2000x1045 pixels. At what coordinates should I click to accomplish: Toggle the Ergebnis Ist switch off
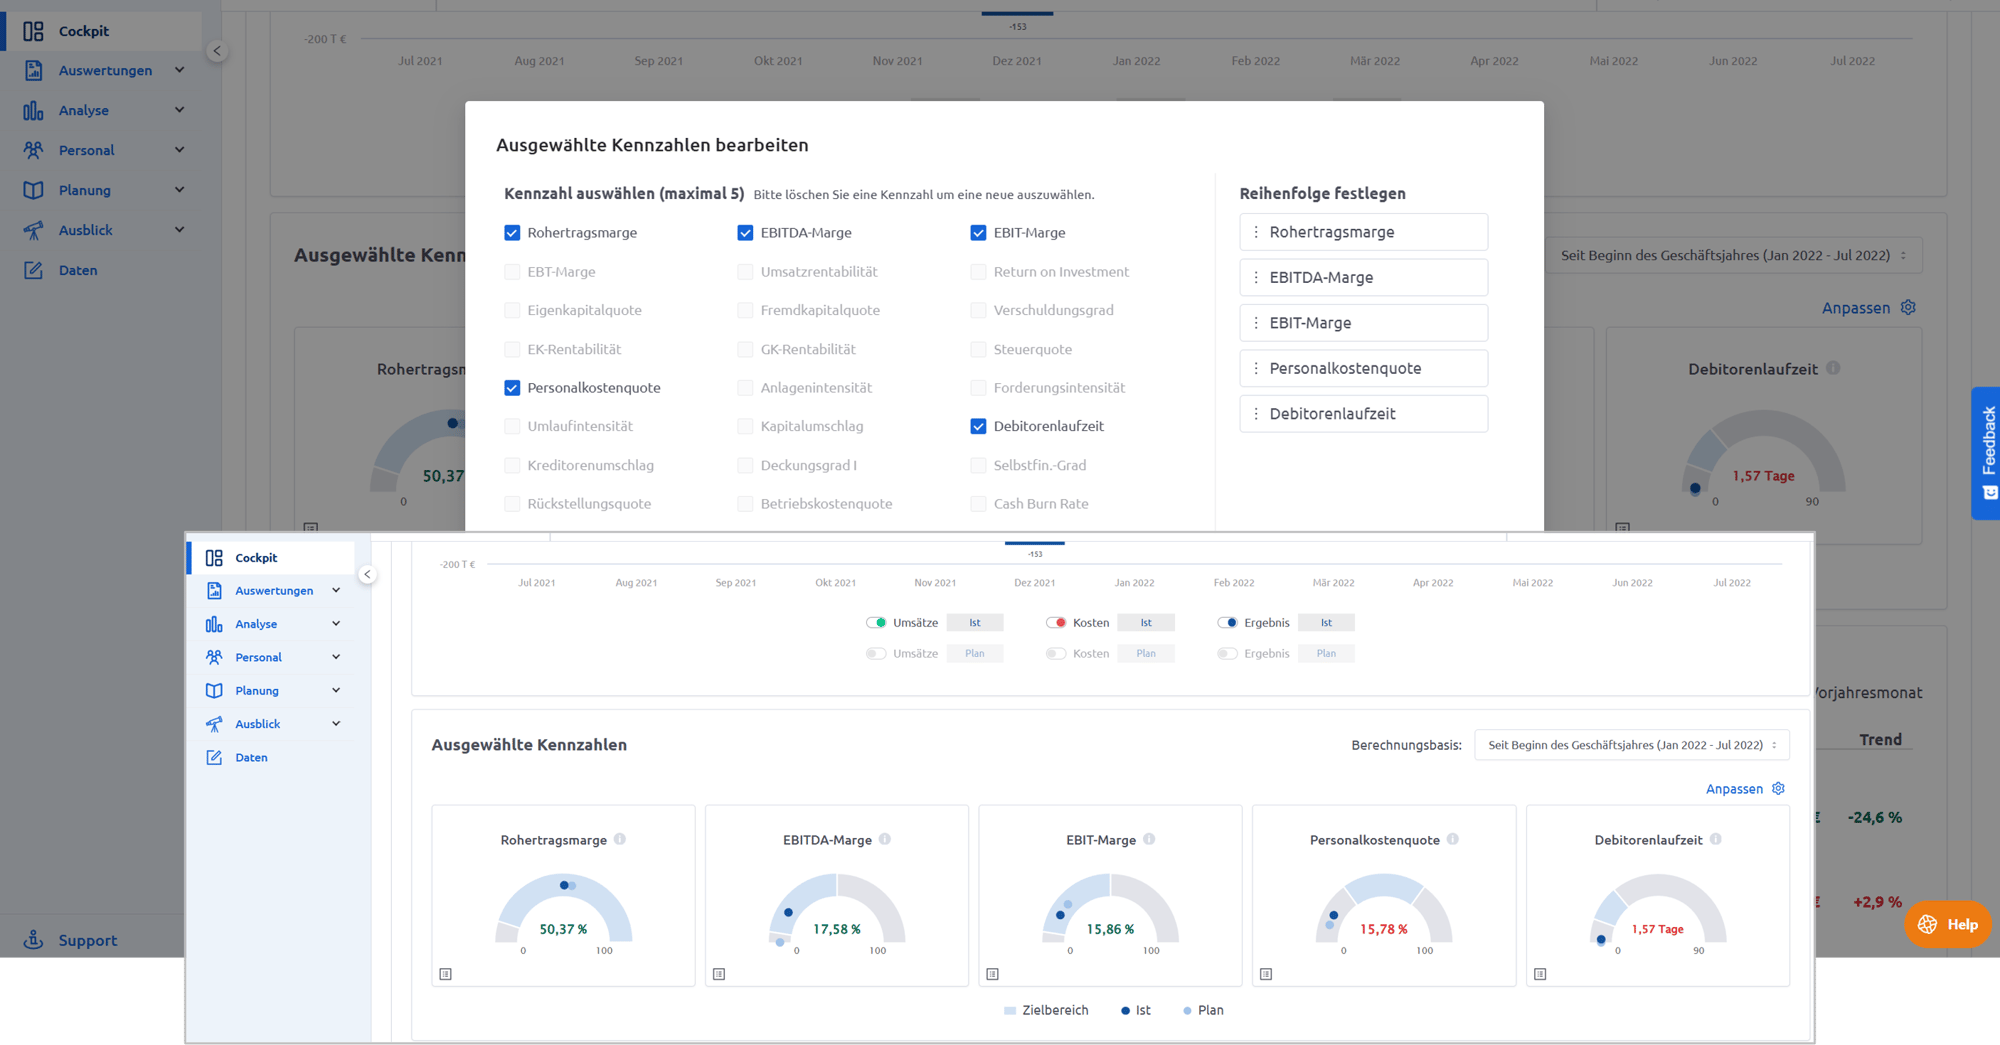point(1227,622)
